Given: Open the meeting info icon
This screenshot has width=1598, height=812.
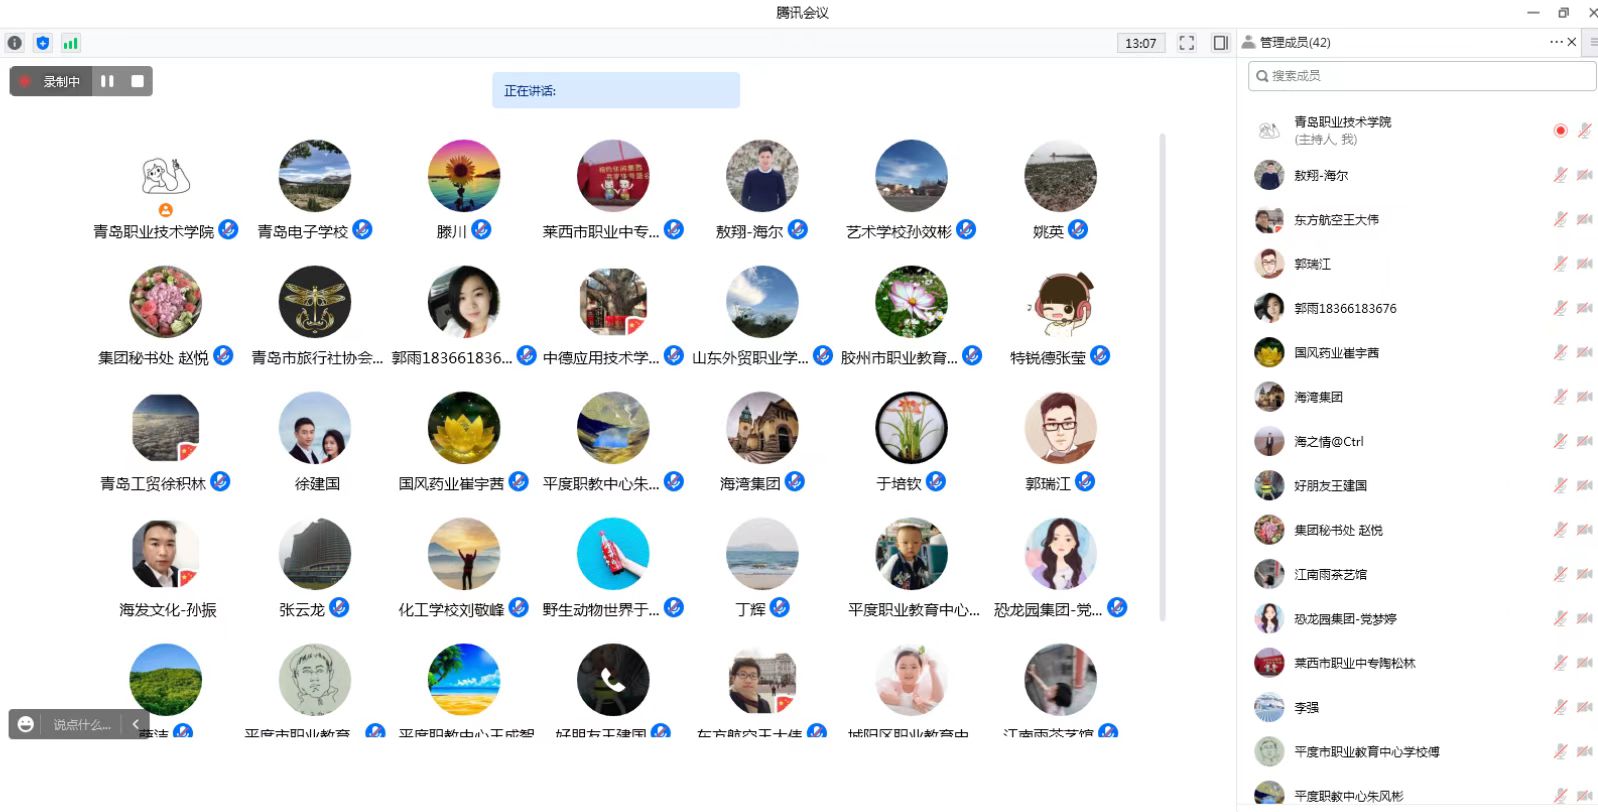Looking at the screenshot, I should (x=15, y=43).
